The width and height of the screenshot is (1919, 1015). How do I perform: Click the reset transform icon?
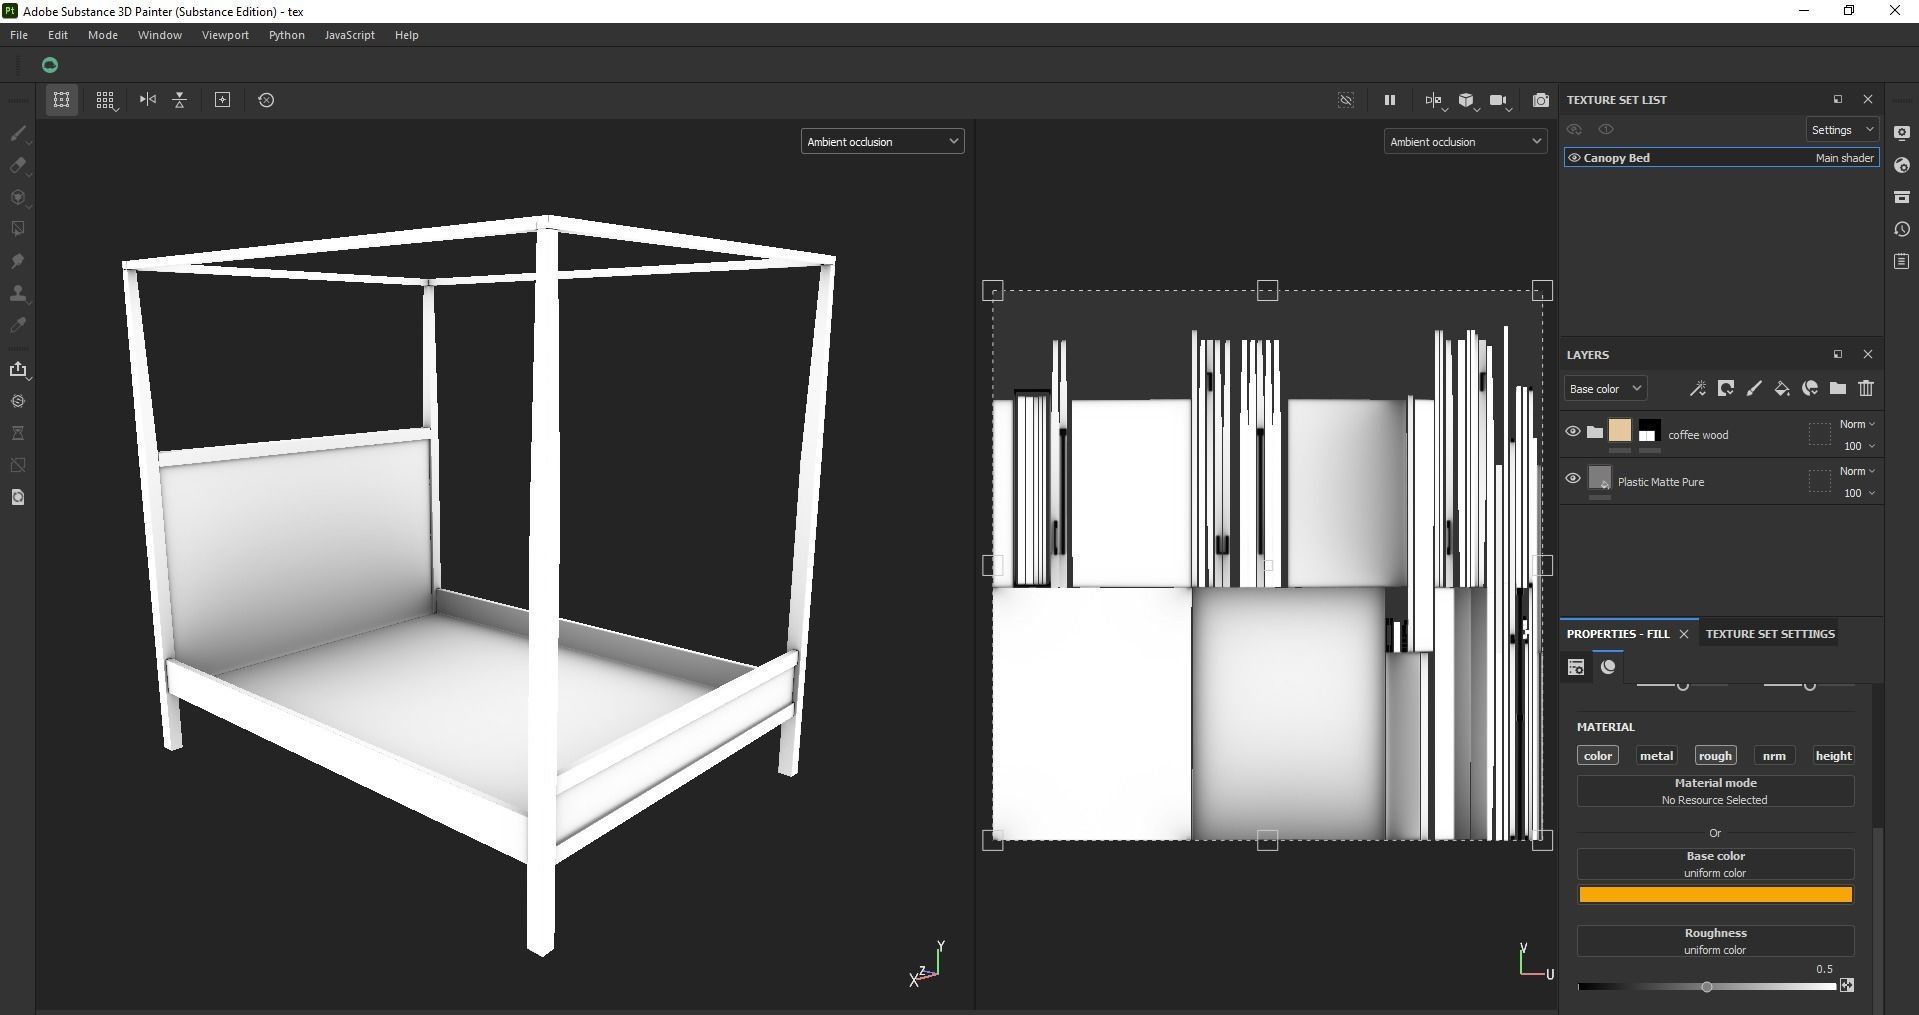[266, 100]
